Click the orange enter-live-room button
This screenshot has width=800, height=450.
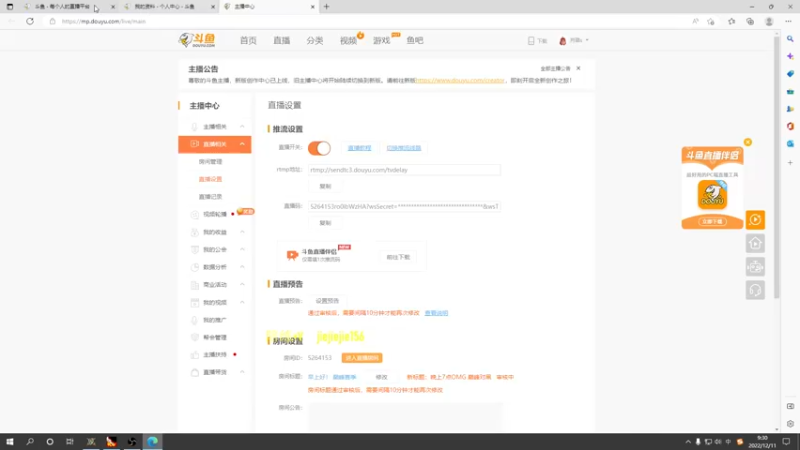coord(362,358)
